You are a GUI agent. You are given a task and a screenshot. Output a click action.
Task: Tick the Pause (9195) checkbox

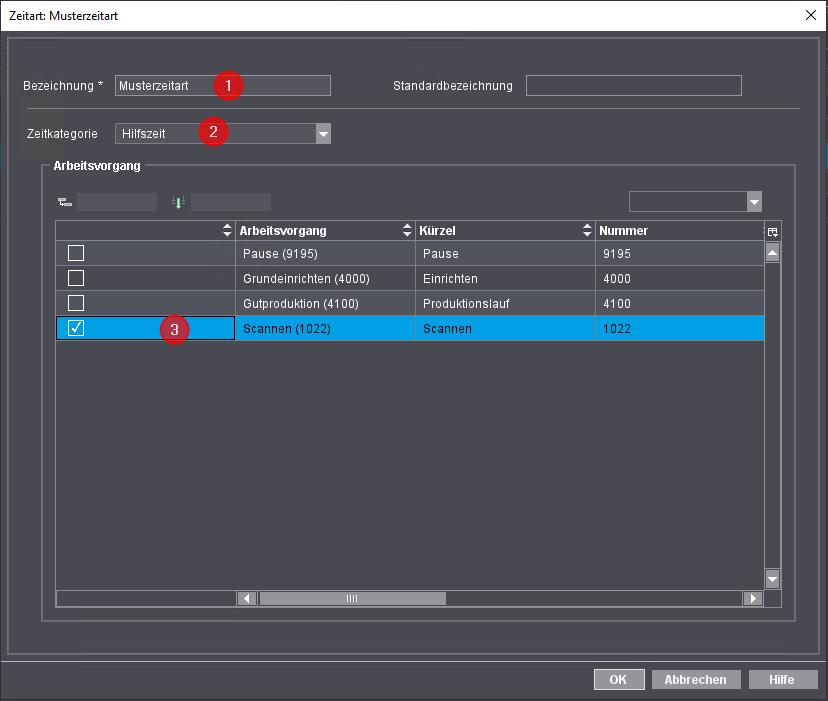point(76,253)
